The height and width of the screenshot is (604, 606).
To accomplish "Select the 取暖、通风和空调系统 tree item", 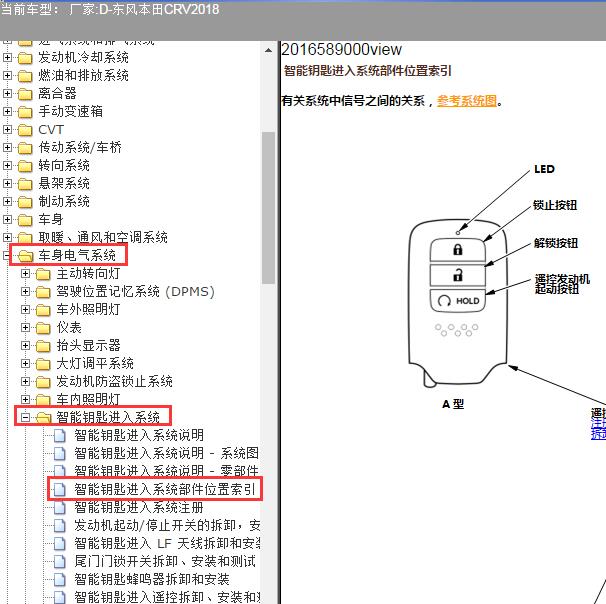I will 103,237.
